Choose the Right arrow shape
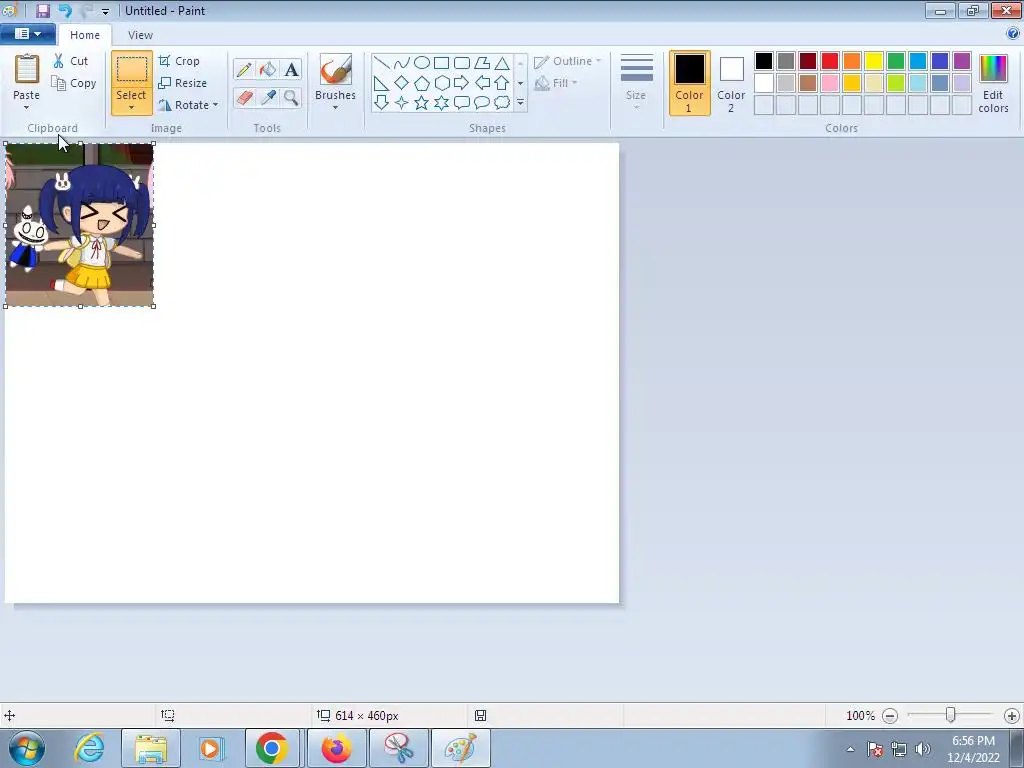This screenshot has width=1024, height=768. coord(462,83)
